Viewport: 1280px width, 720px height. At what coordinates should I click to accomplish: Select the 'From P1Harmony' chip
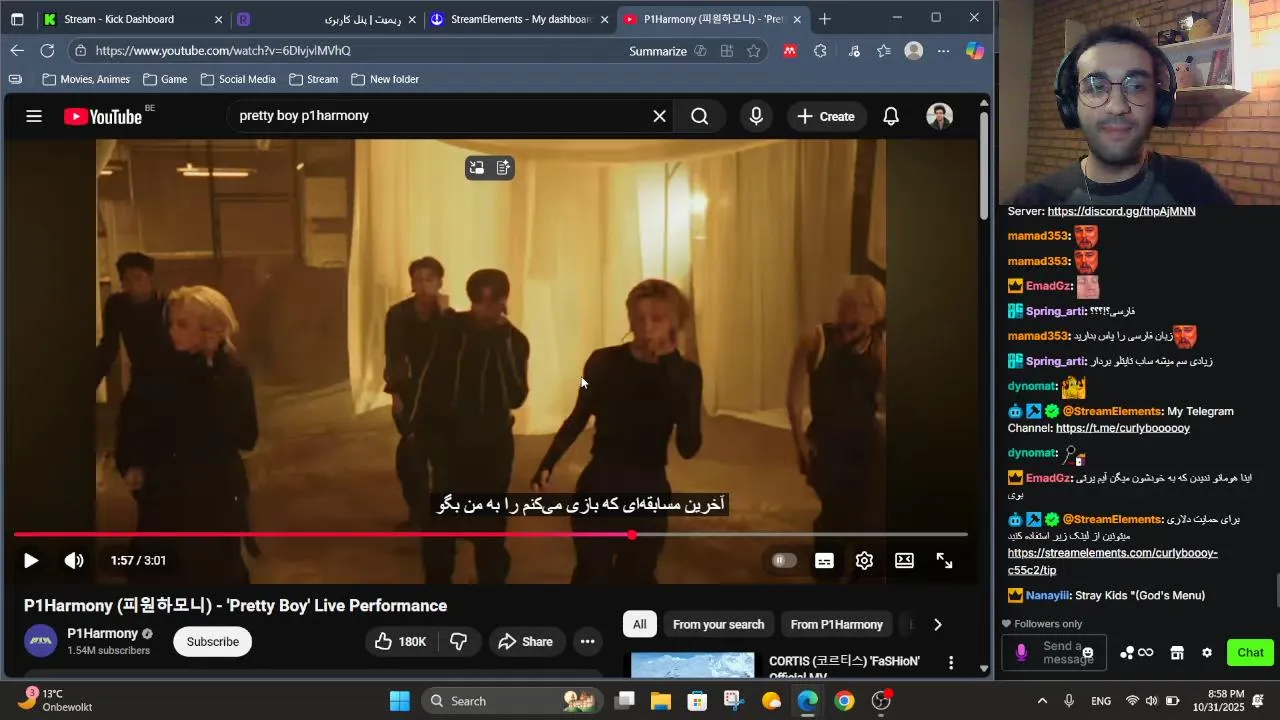pyautogui.click(x=836, y=624)
